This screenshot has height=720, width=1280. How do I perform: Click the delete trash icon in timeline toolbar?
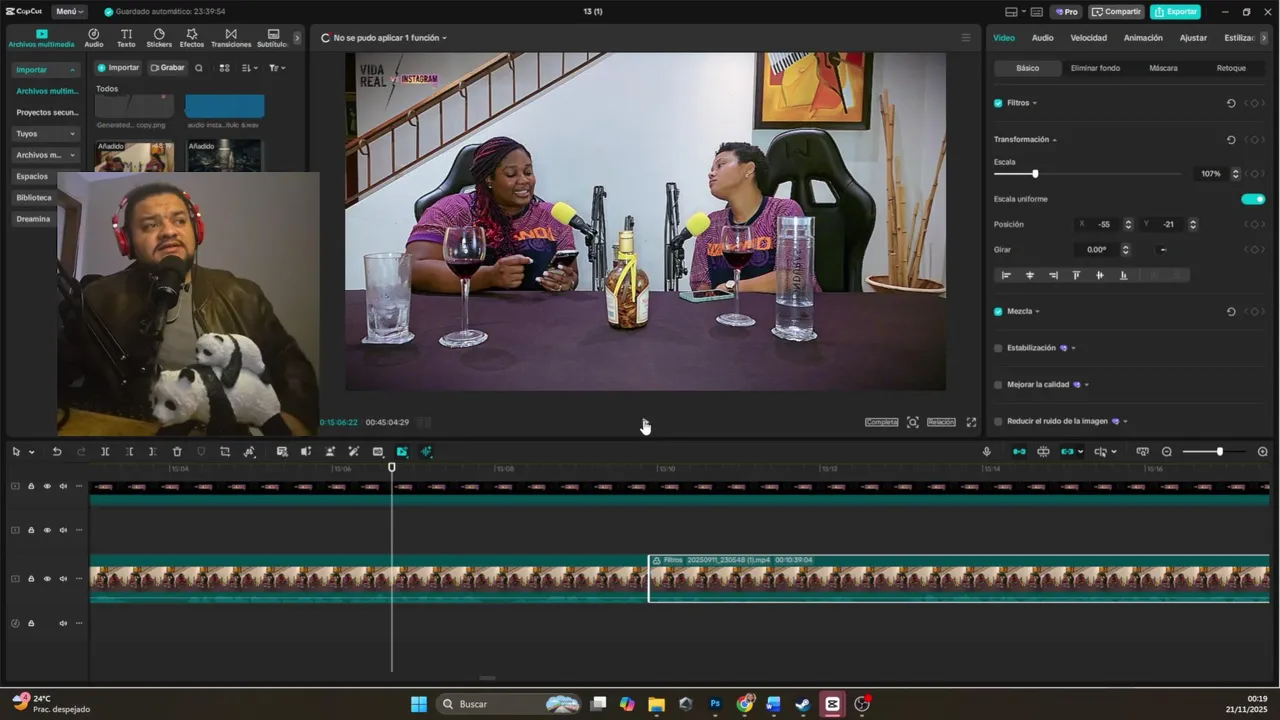[x=177, y=452]
